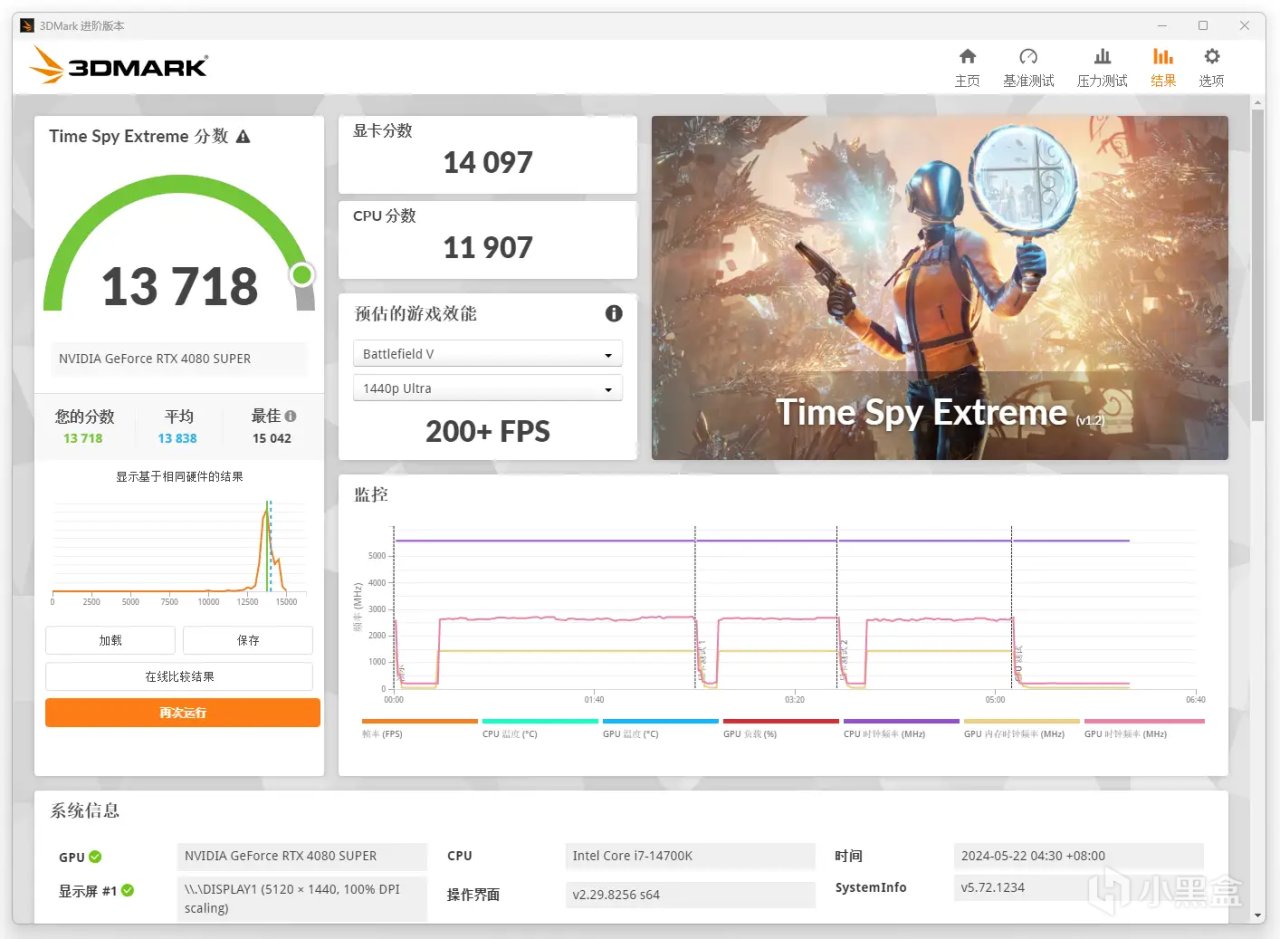This screenshot has width=1280, height=939.
Task: Click the GPU field in 系统信息
Action: point(302,856)
